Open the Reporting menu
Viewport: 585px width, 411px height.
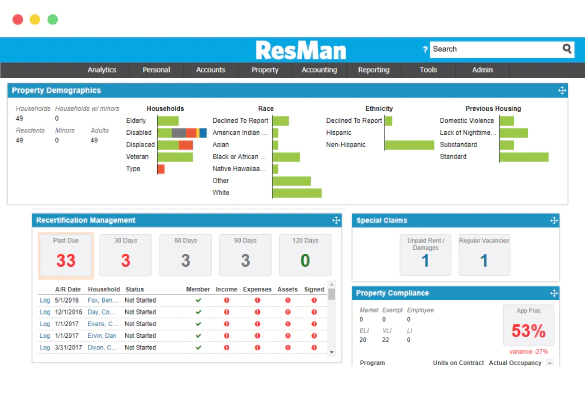coord(373,70)
